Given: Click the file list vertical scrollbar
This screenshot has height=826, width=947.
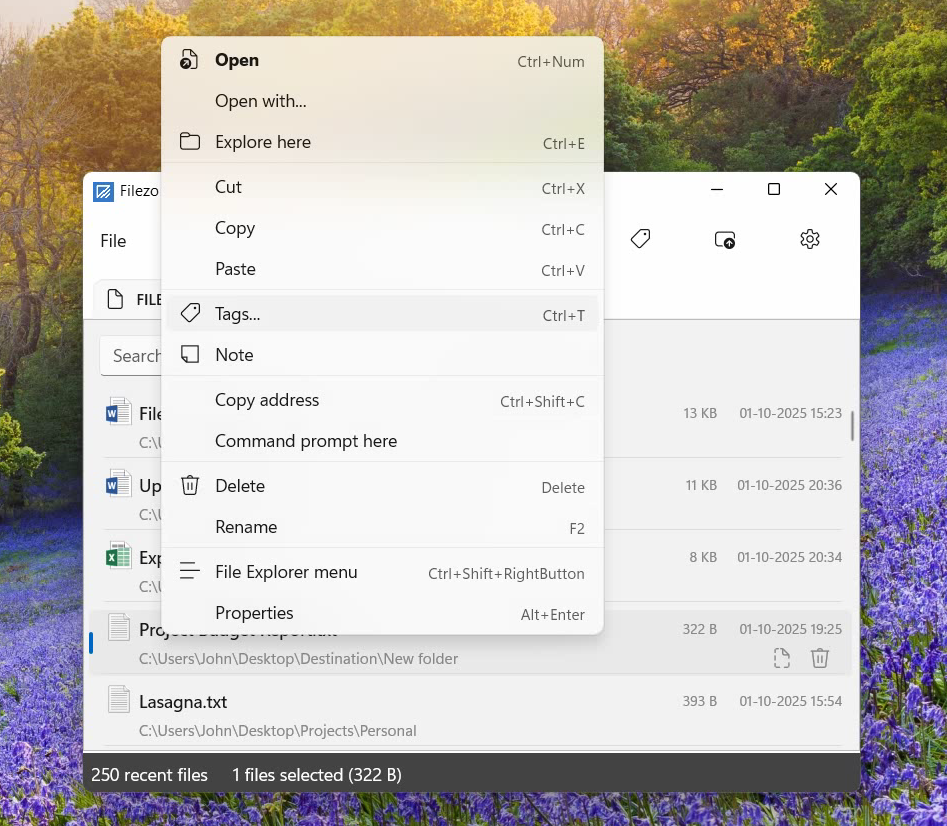Looking at the screenshot, I should click(x=852, y=425).
